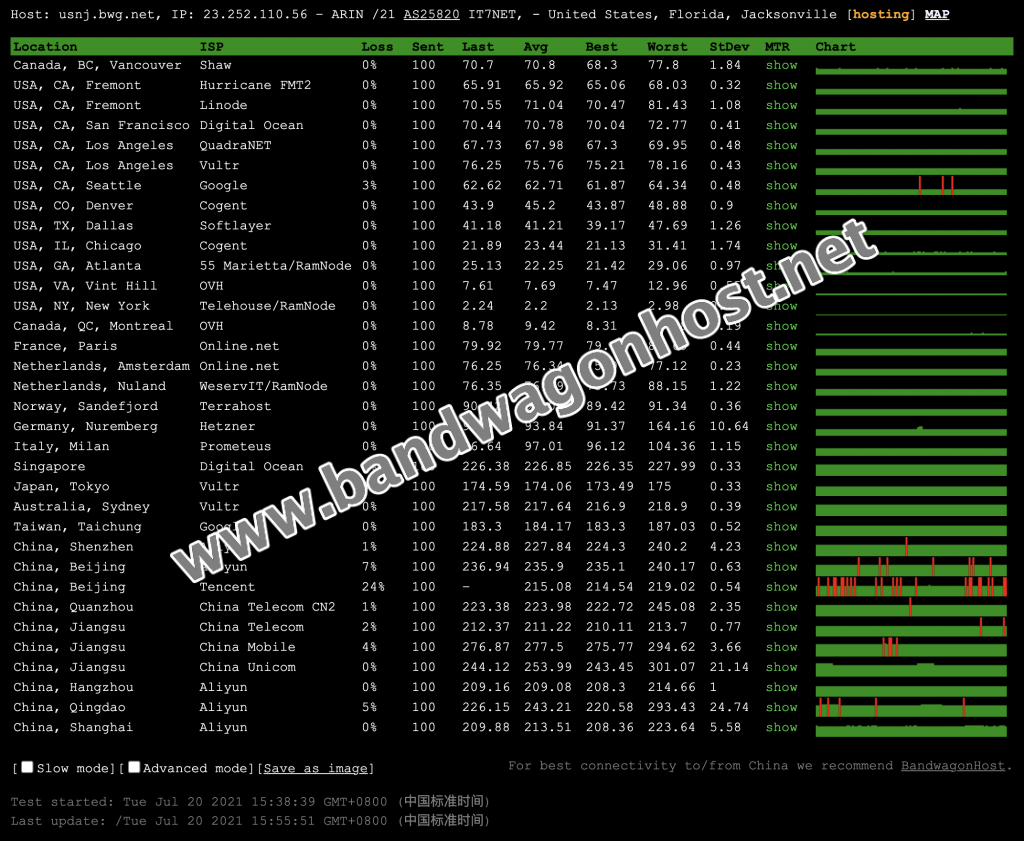
Task: Show MTR for Beijing Tencent
Action: pos(782,588)
